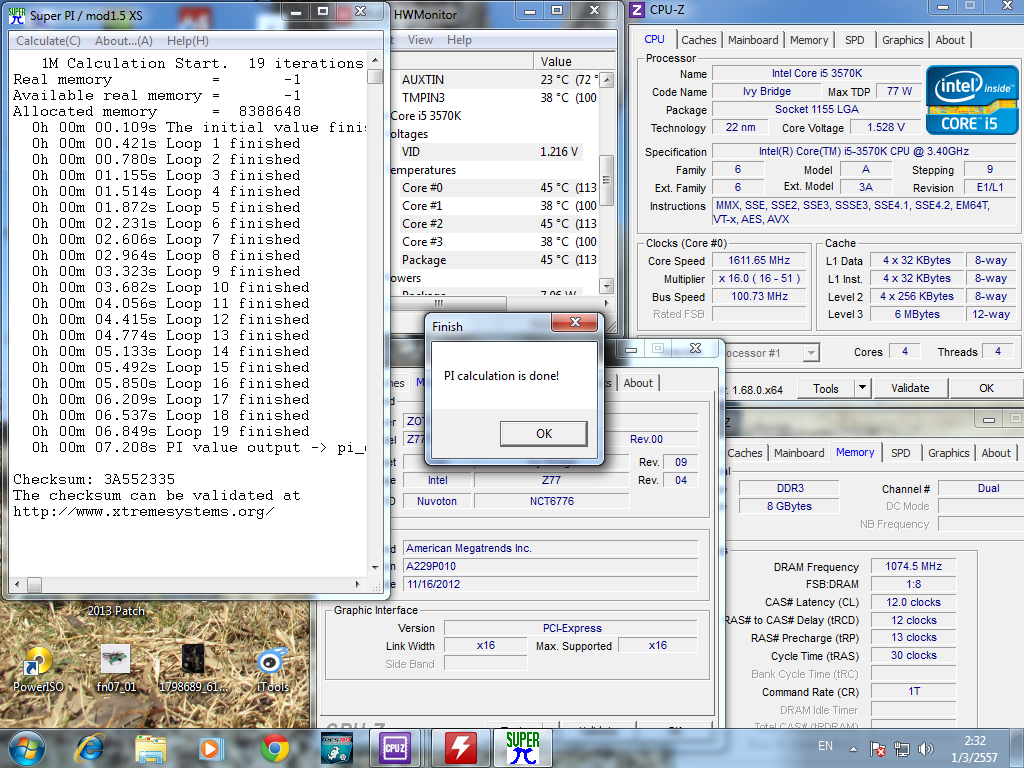Click the Validate button in CPU-Z
Image resolution: width=1024 pixels, height=768 pixels.
click(910, 388)
